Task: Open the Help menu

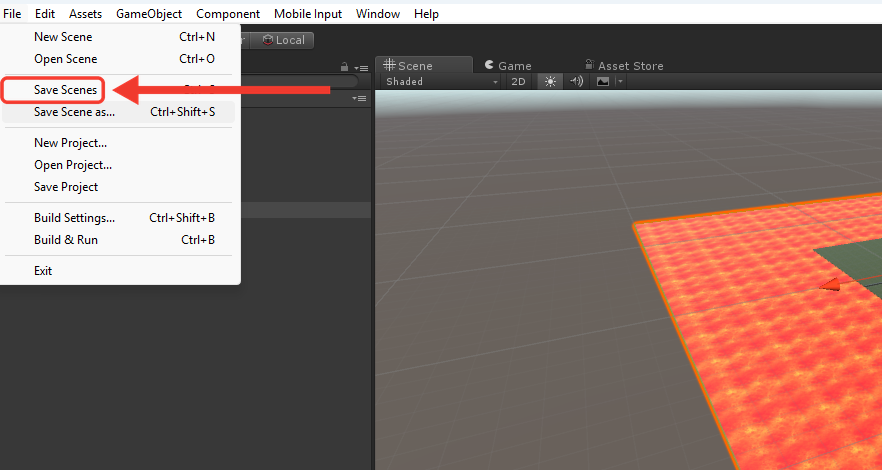Action: click(x=426, y=13)
